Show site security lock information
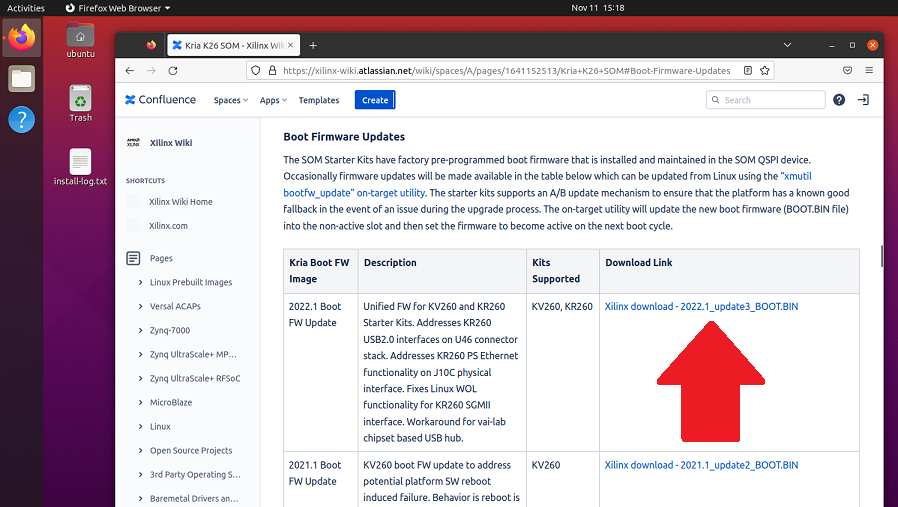This screenshot has height=507, width=898. (272, 70)
